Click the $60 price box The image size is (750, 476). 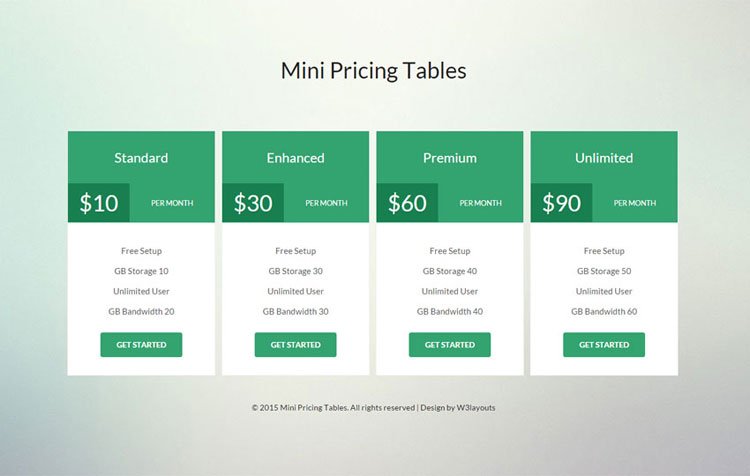point(407,203)
